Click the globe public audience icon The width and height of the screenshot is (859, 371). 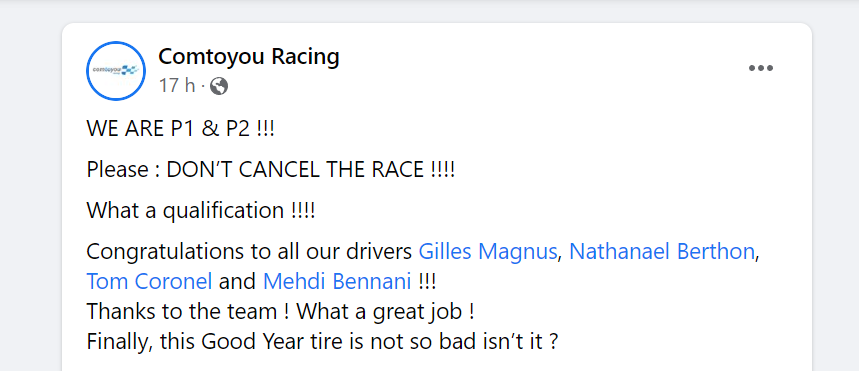(219, 86)
